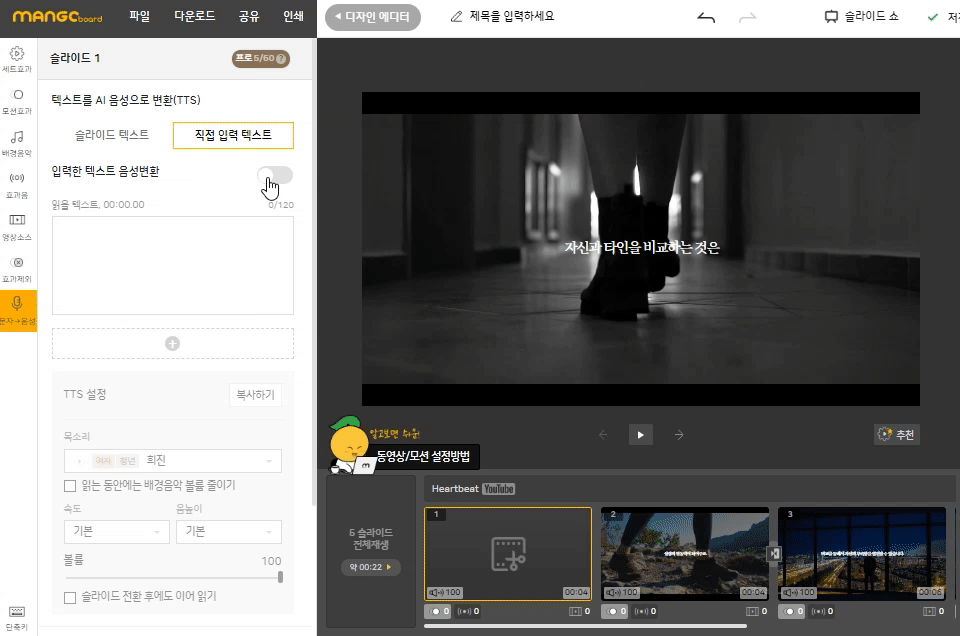Check 읽는 동안에는 배경음악 볼륨 줄이기
960x636 pixels.
70,486
